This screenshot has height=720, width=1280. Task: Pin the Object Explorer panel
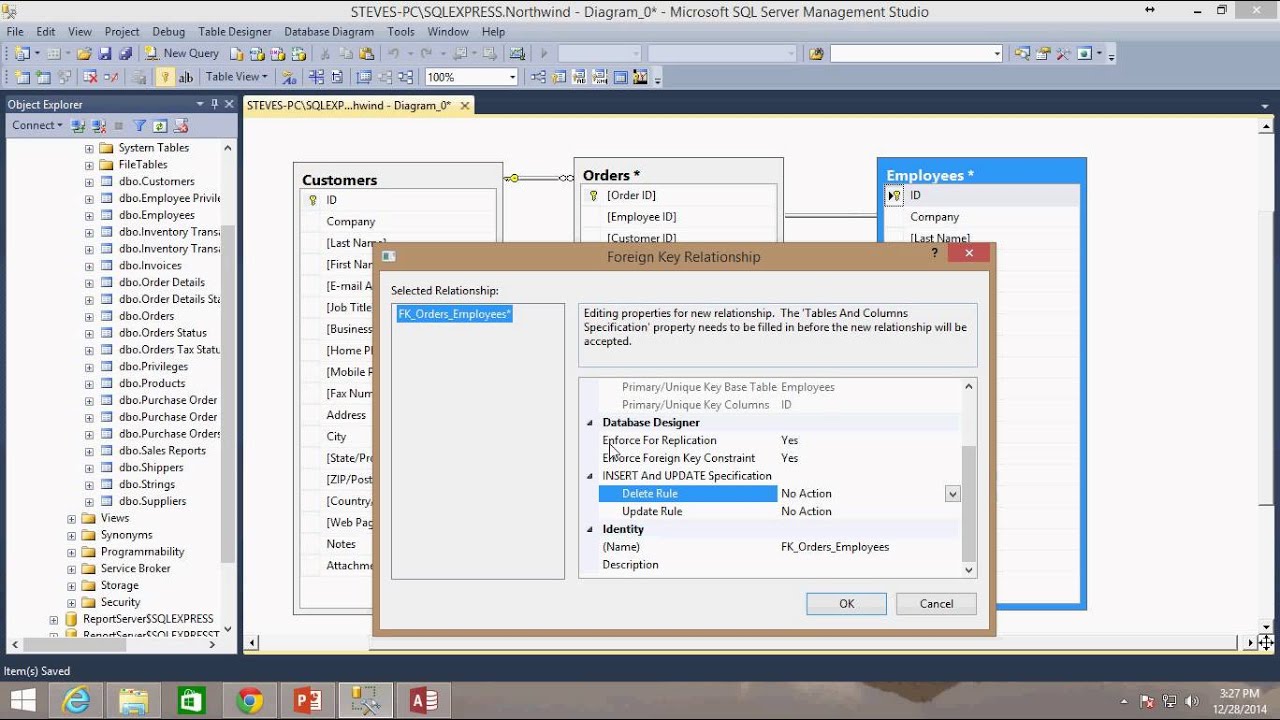click(x=214, y=104)
